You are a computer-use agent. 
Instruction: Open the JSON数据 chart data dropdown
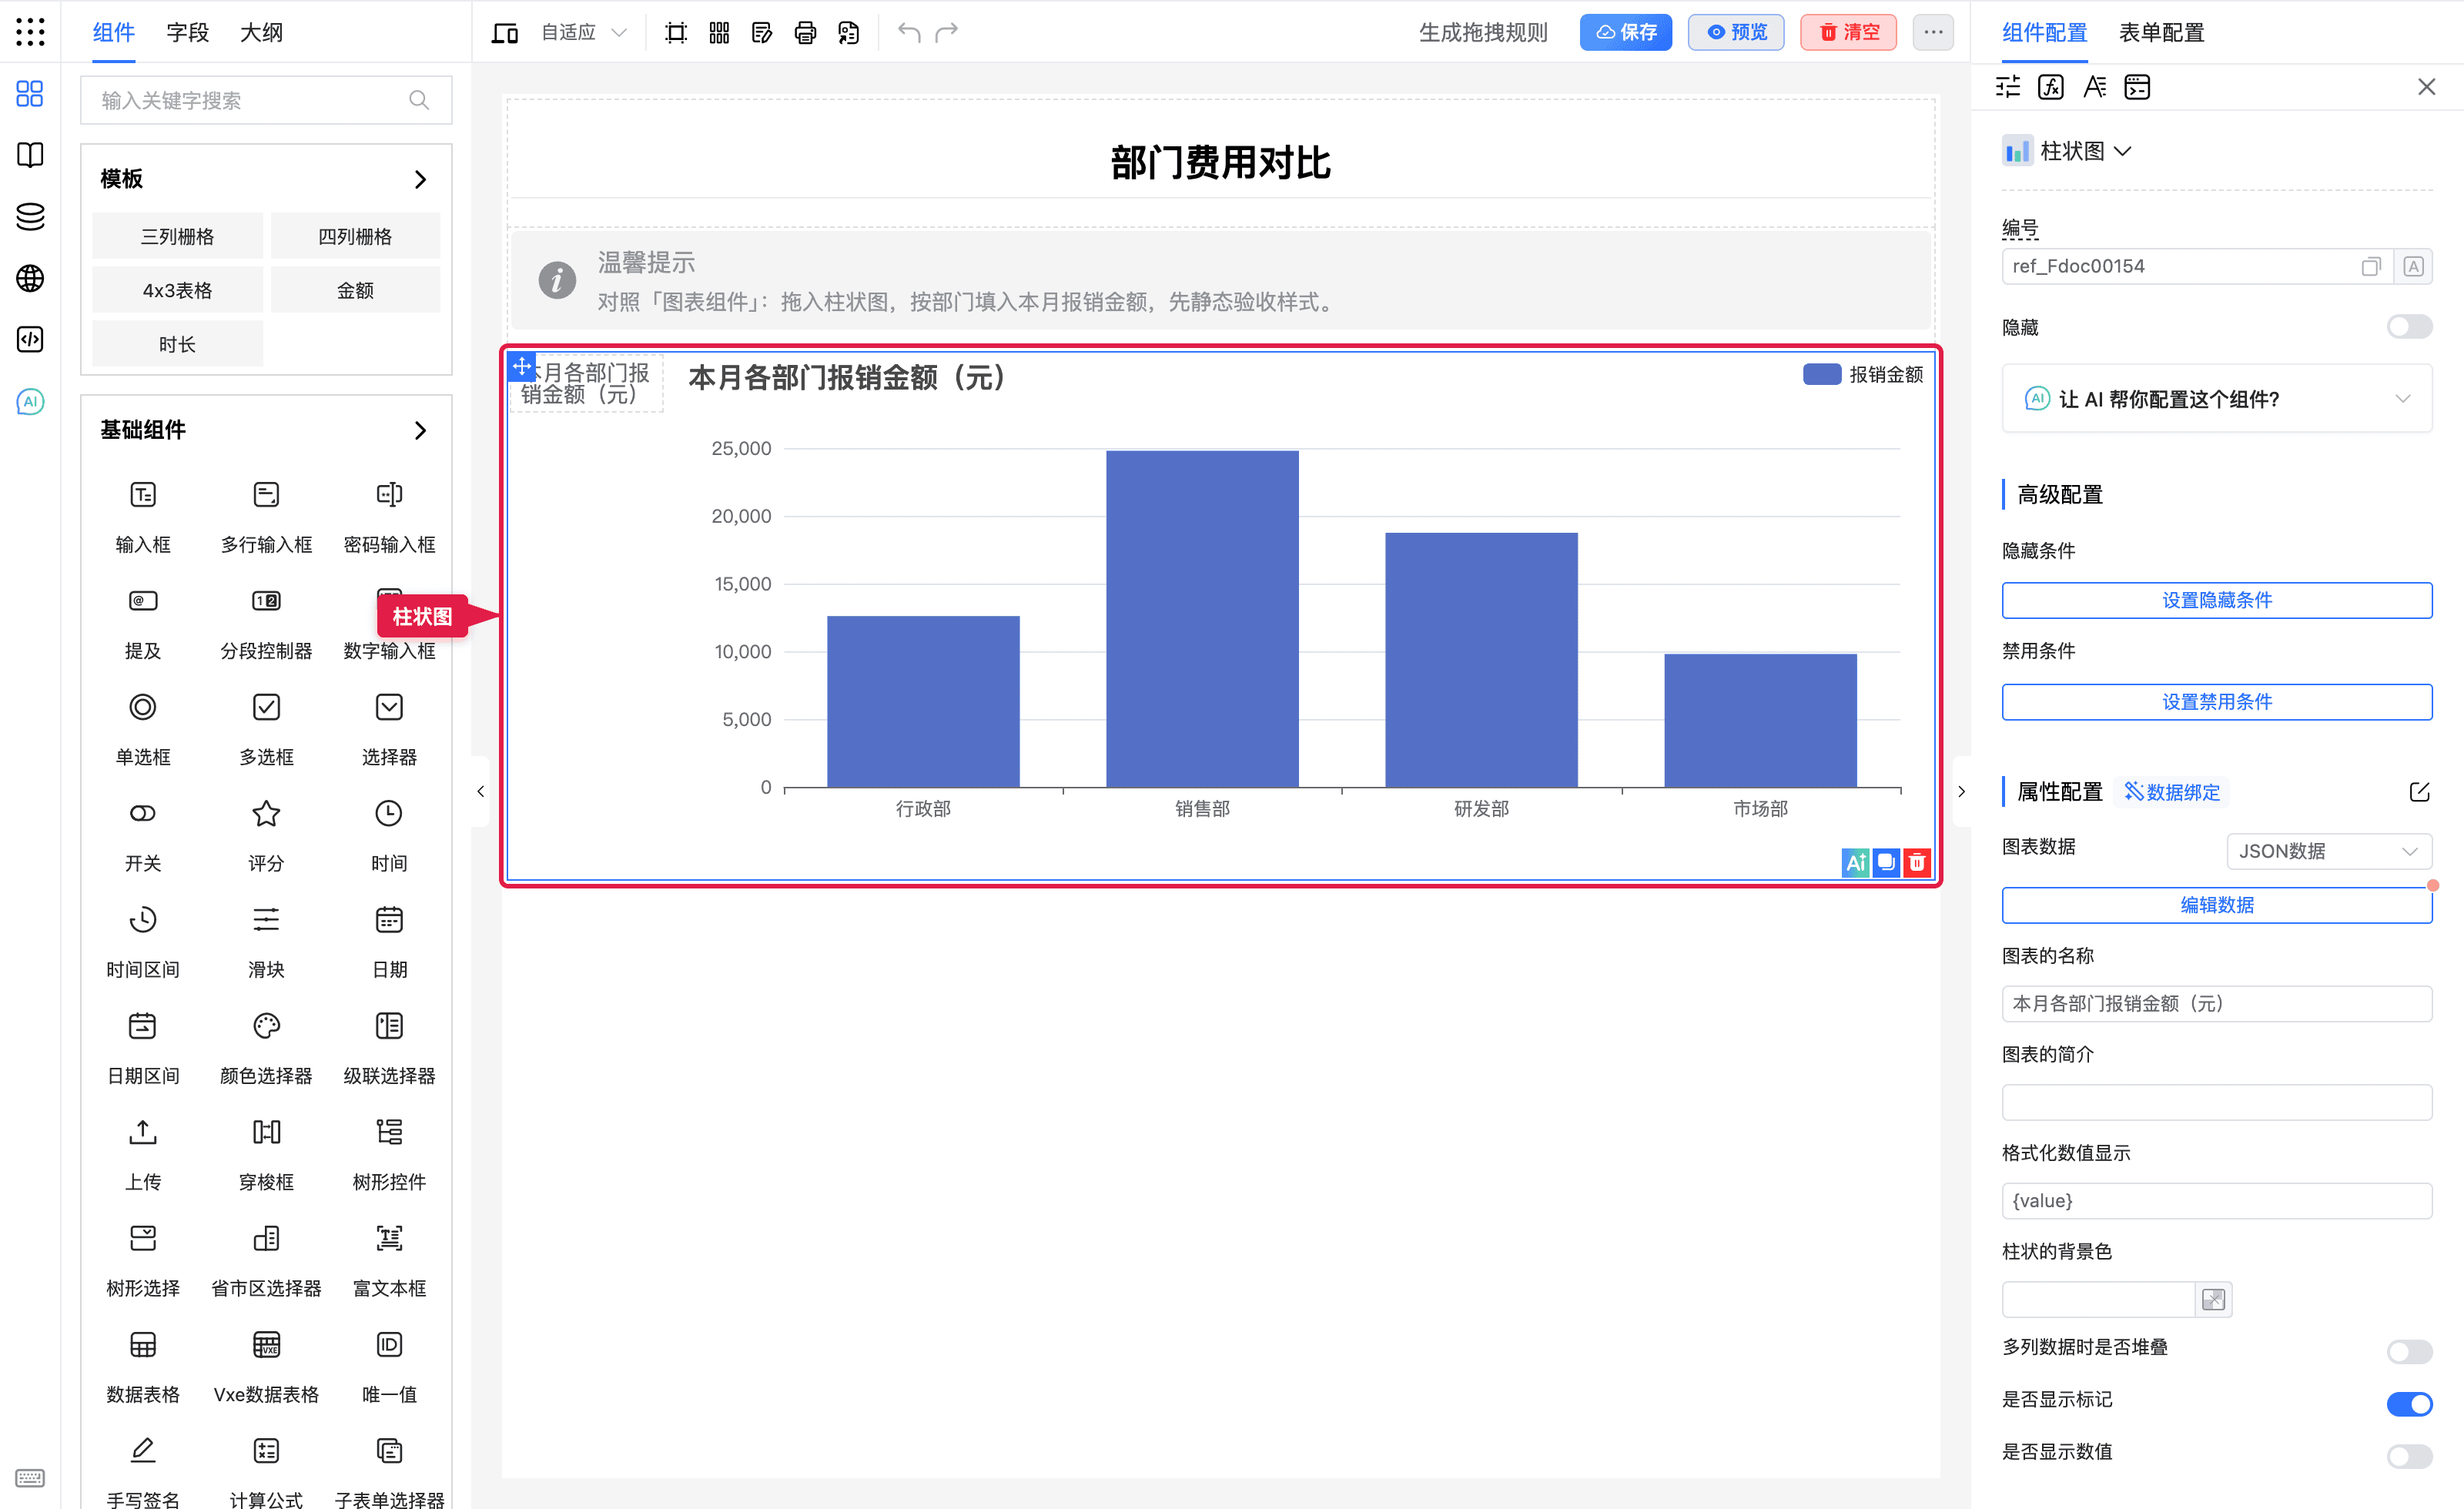click(2329, 851)
